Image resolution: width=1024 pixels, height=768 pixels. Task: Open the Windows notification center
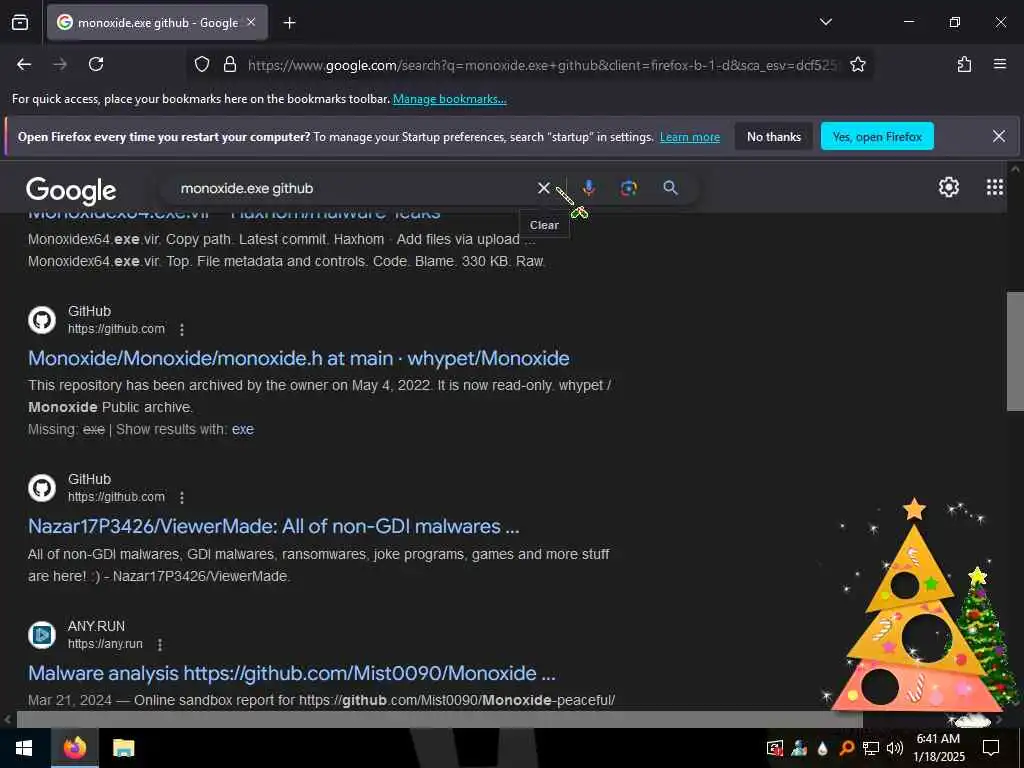coord(991,748)
